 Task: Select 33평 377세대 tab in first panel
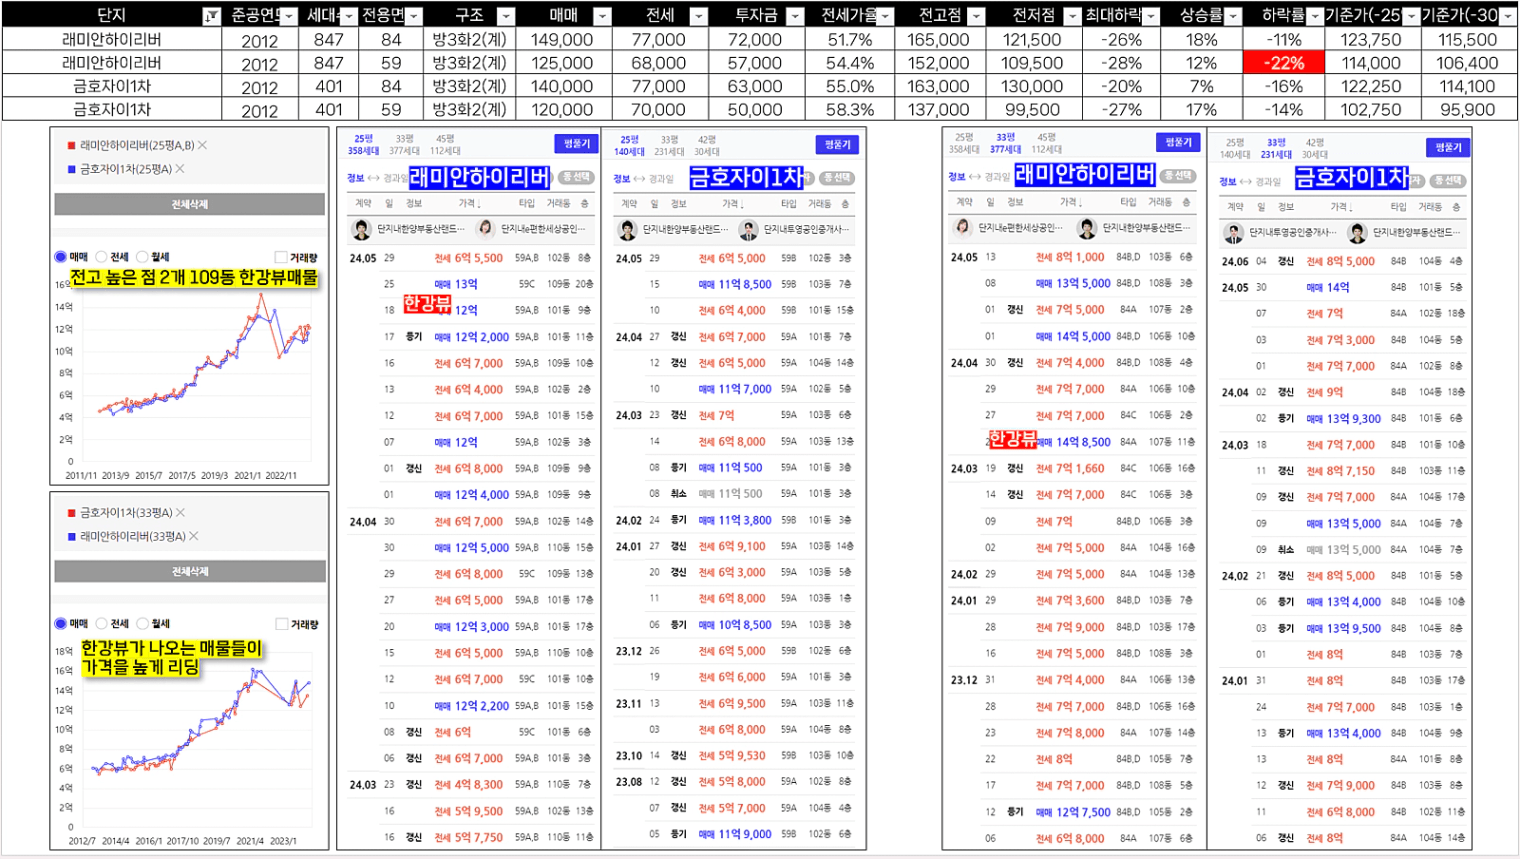tap(404, 145)
